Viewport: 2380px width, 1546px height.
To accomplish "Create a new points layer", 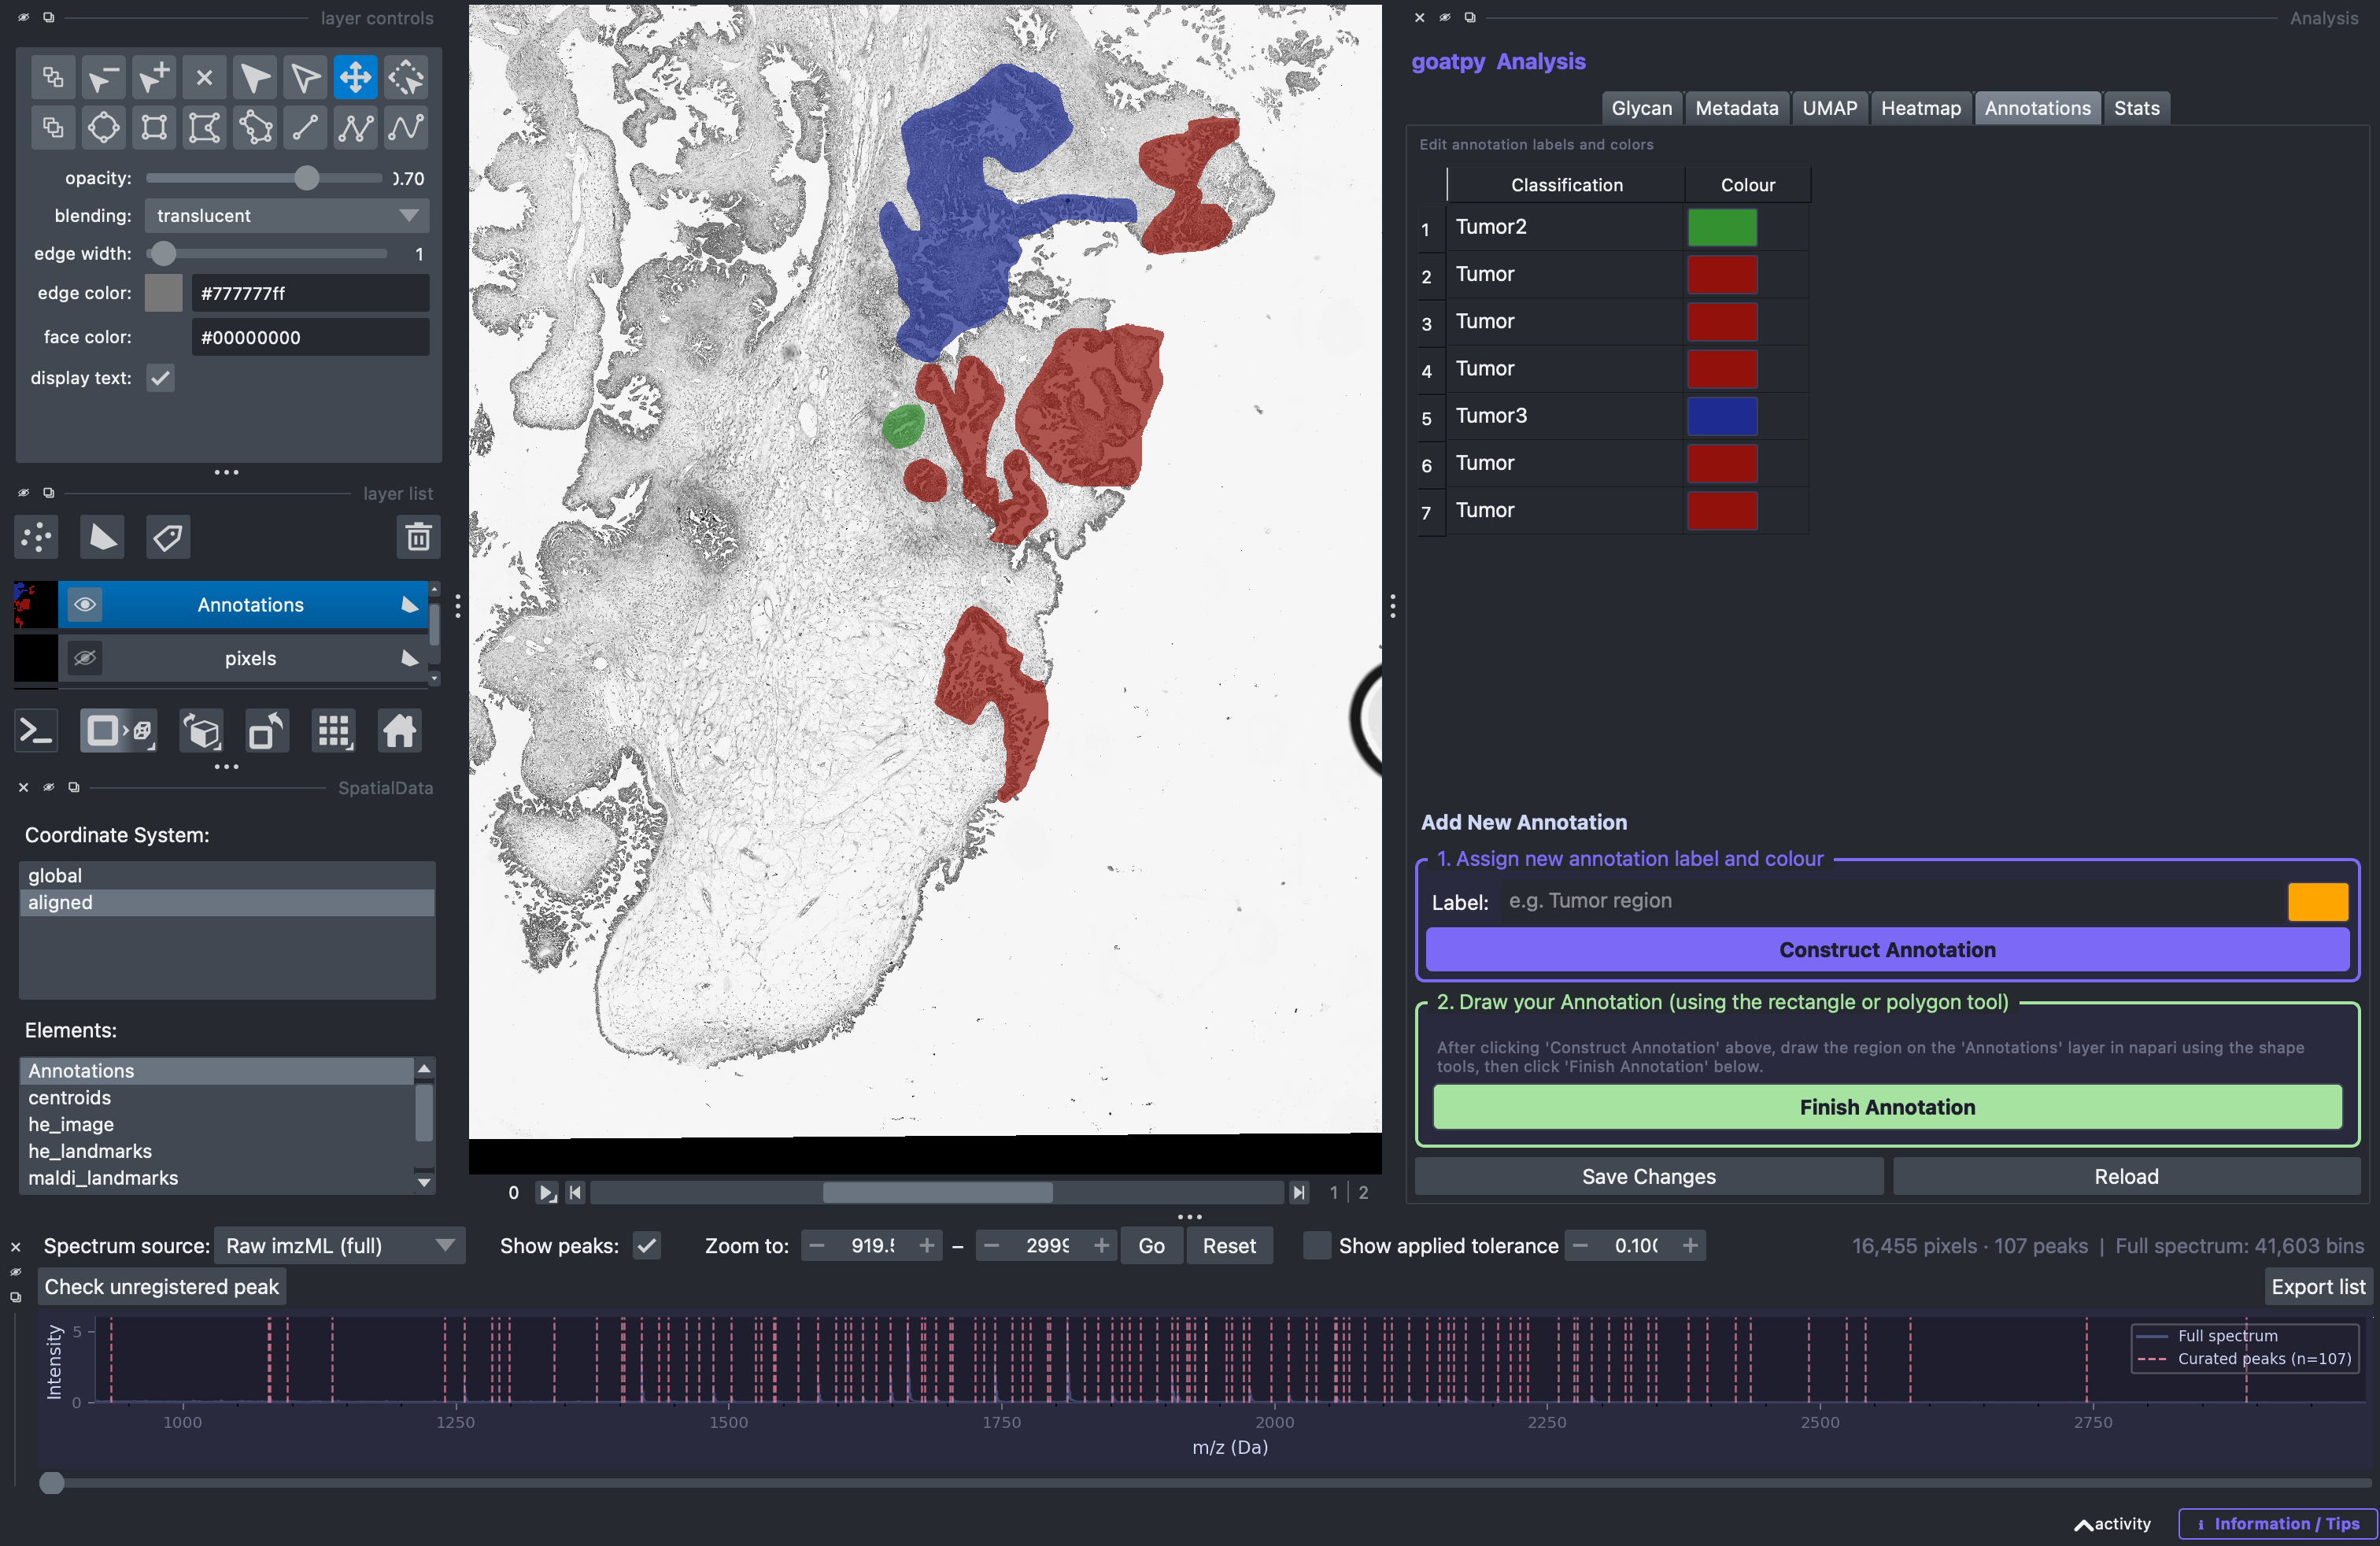I will 37,537.
